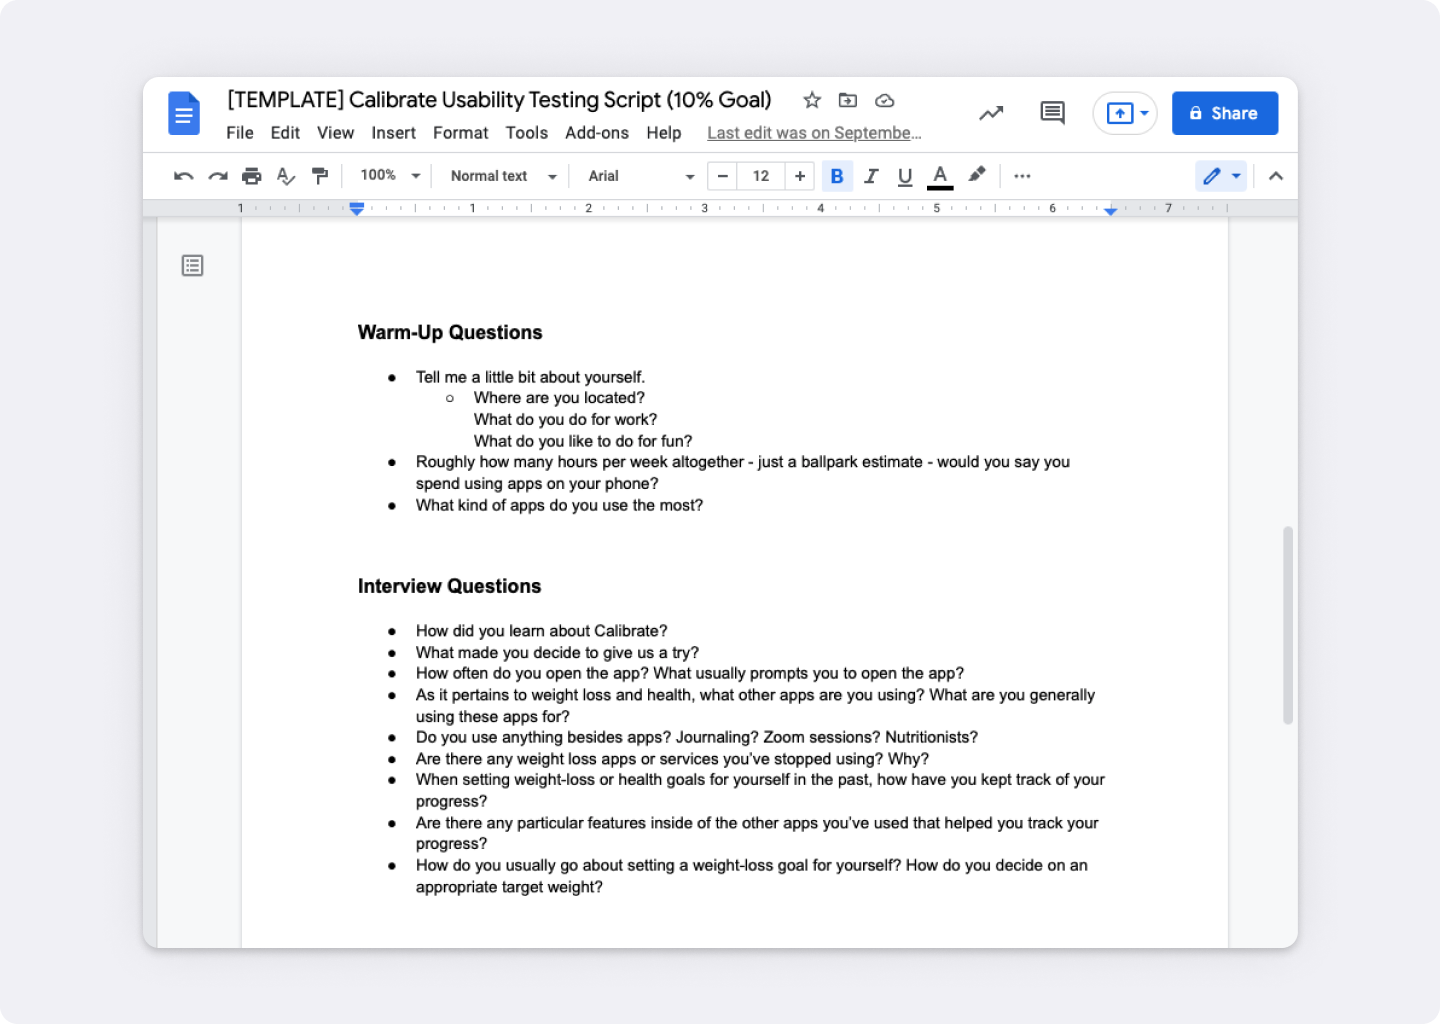Click 'What do you like to do for fun?'

583,441
